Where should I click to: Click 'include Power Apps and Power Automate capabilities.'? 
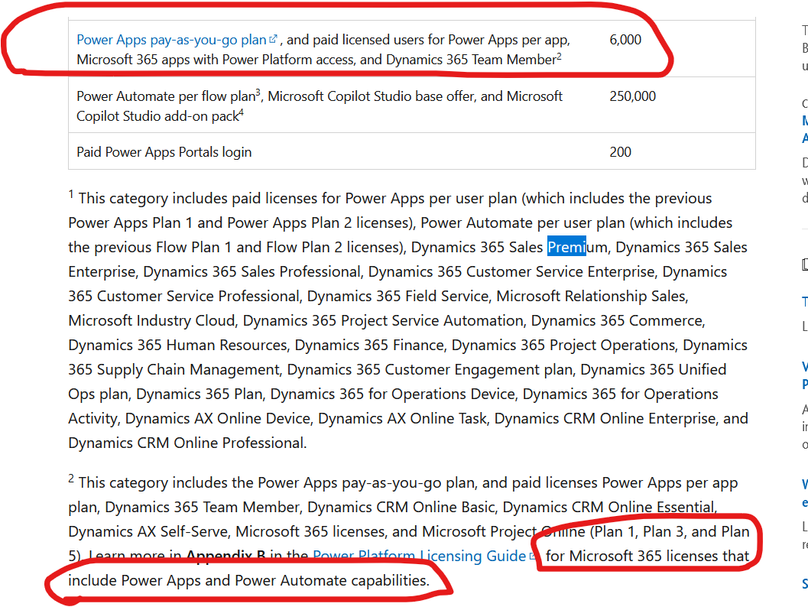coord(248,580)
